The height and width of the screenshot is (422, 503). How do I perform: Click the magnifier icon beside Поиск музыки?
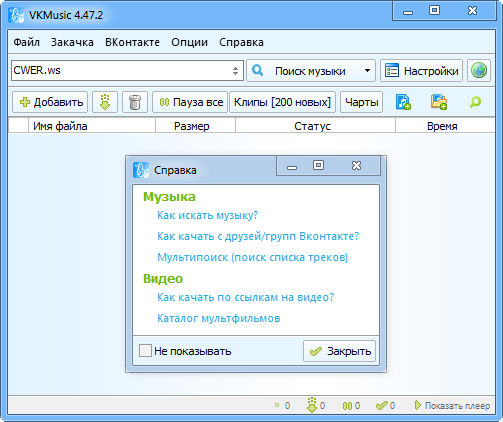(x=257, y=70)
